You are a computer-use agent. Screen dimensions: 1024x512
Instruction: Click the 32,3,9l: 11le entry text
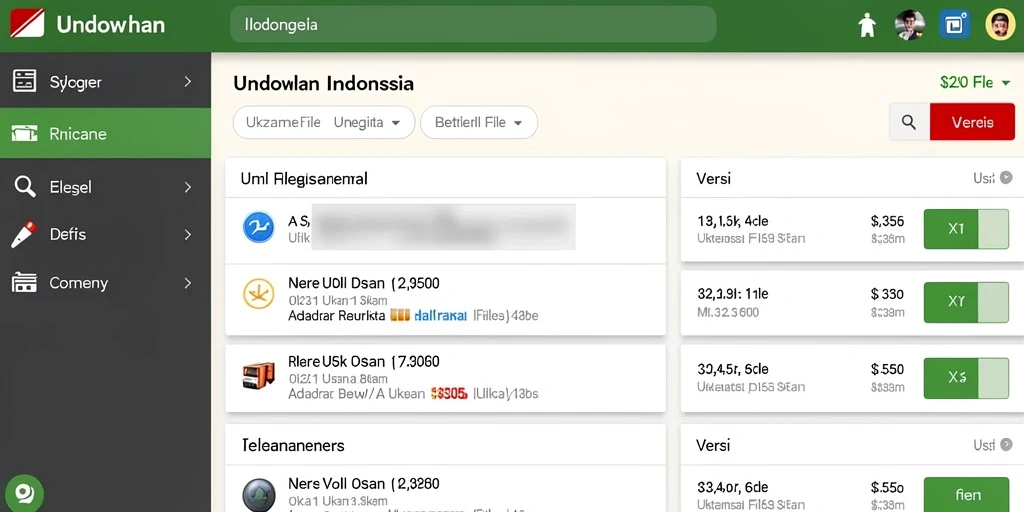coord(733,295)
